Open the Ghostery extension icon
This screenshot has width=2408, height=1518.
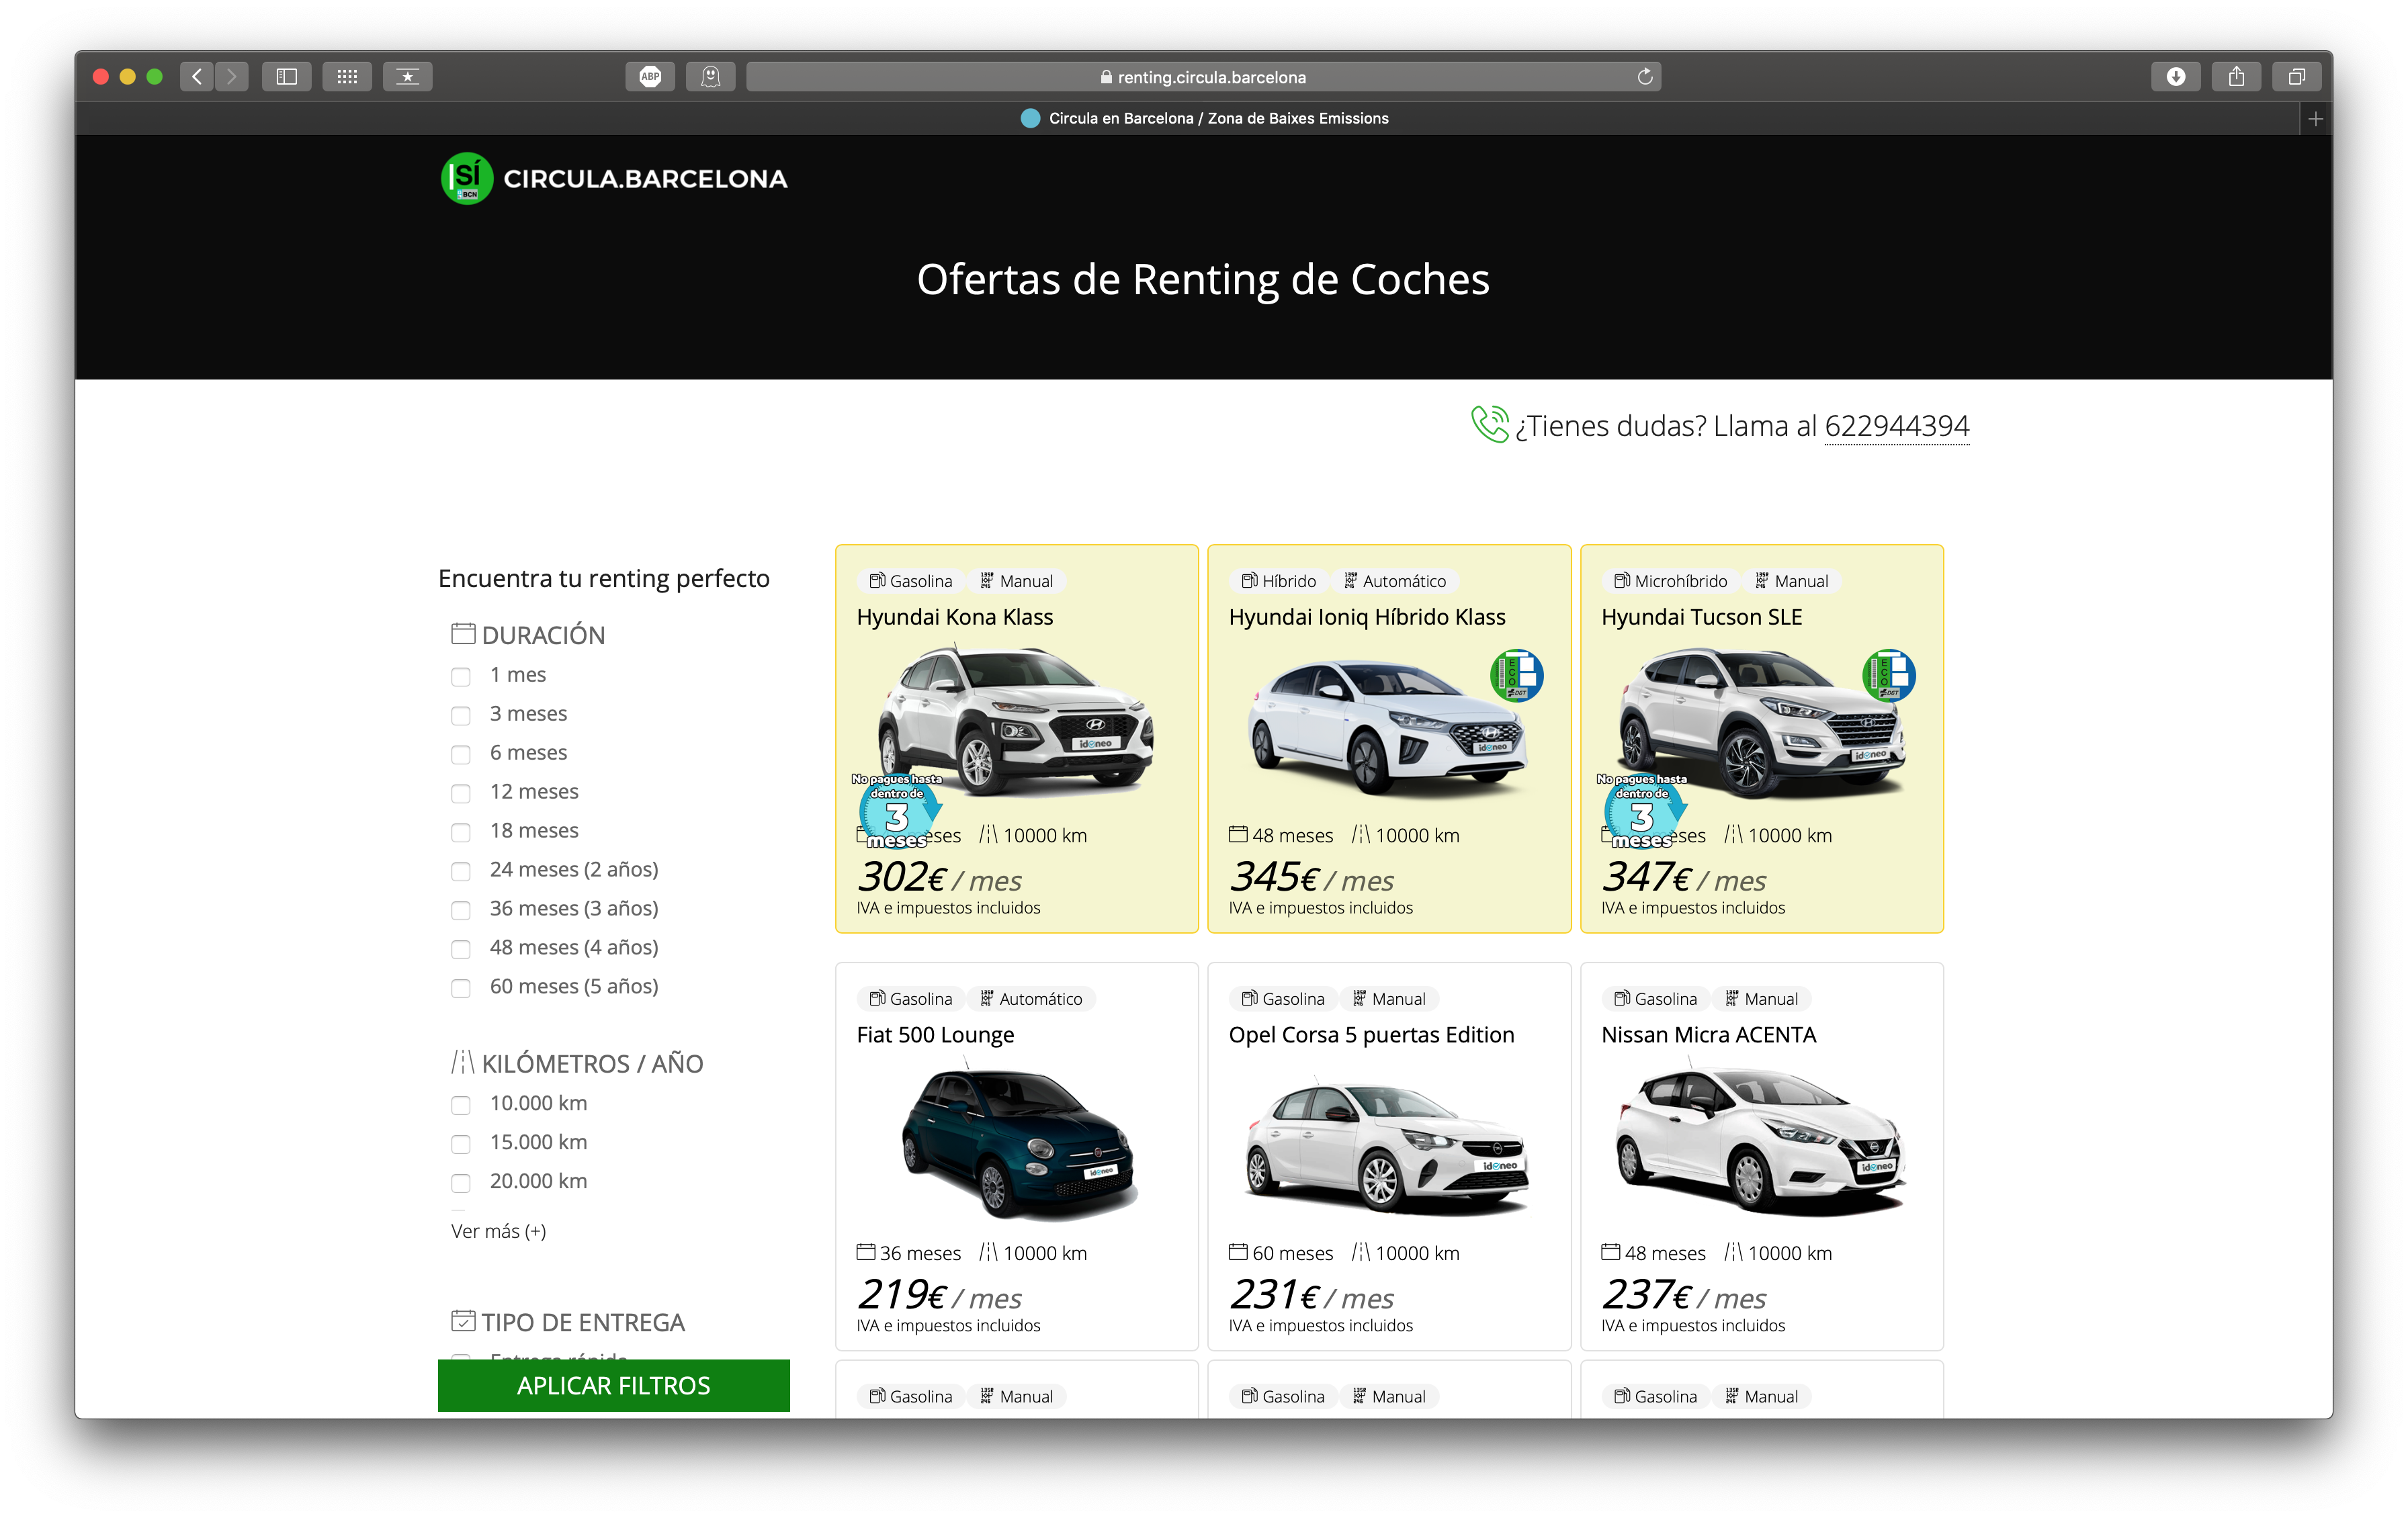click(711, 77)
